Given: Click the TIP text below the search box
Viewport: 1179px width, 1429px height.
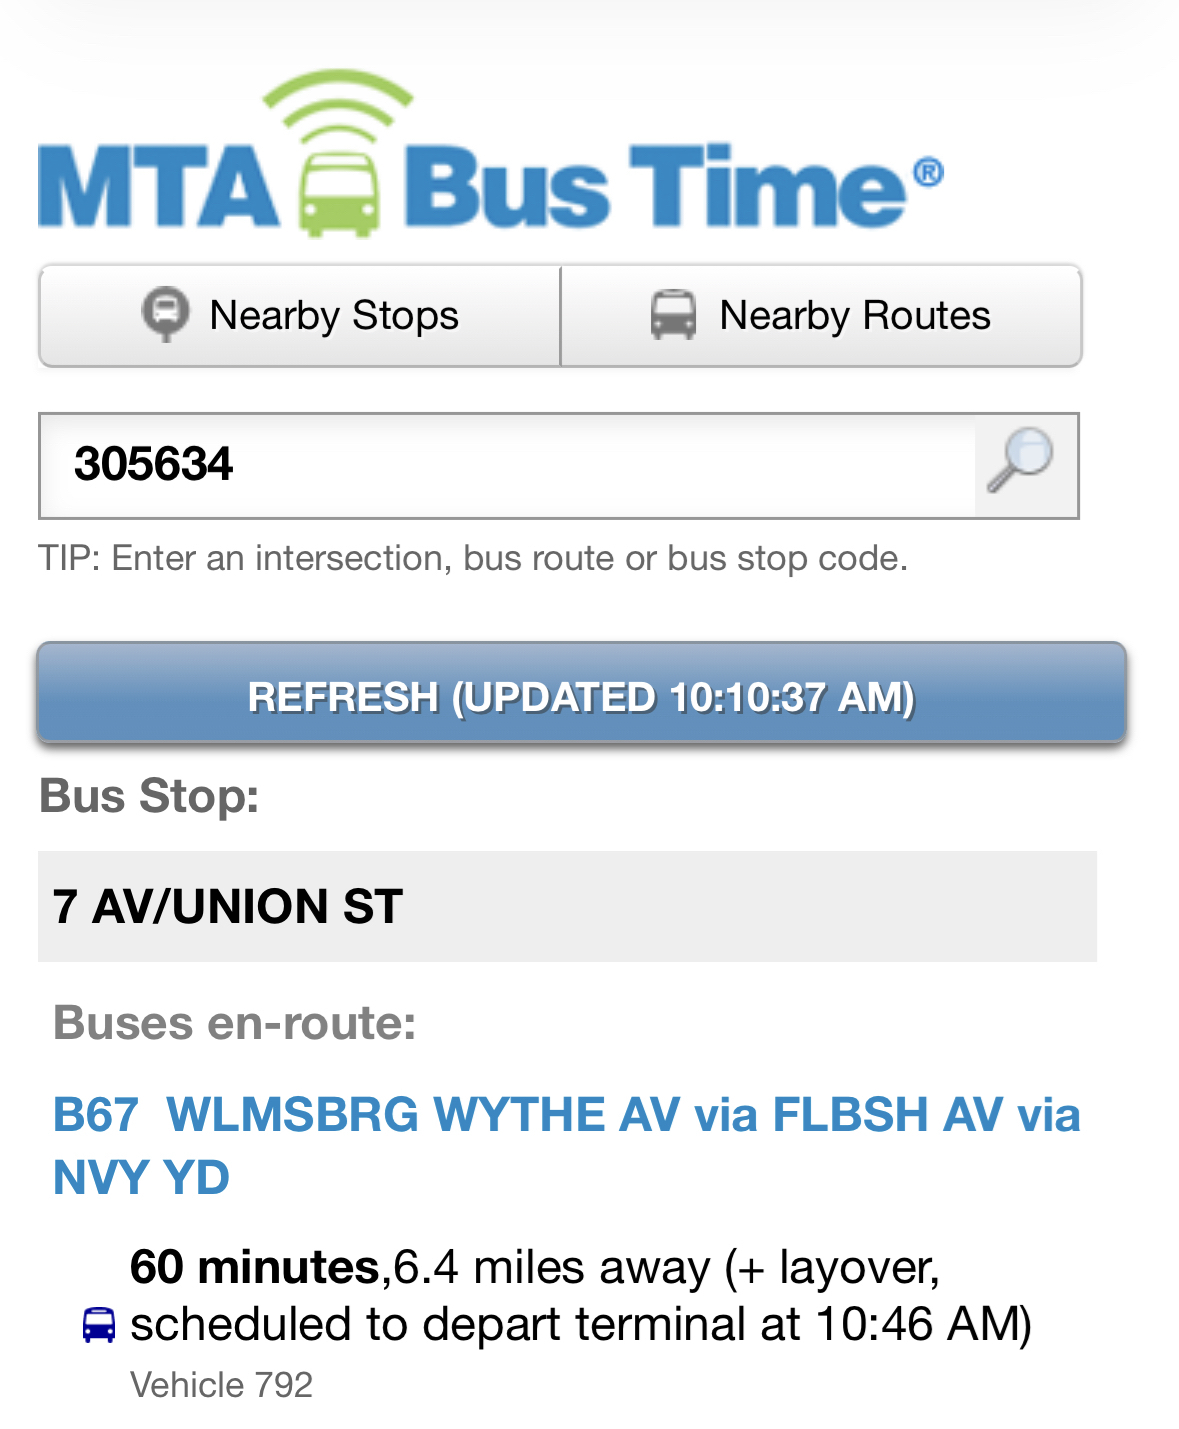Looking at the screenshot, I should point(473,558).
